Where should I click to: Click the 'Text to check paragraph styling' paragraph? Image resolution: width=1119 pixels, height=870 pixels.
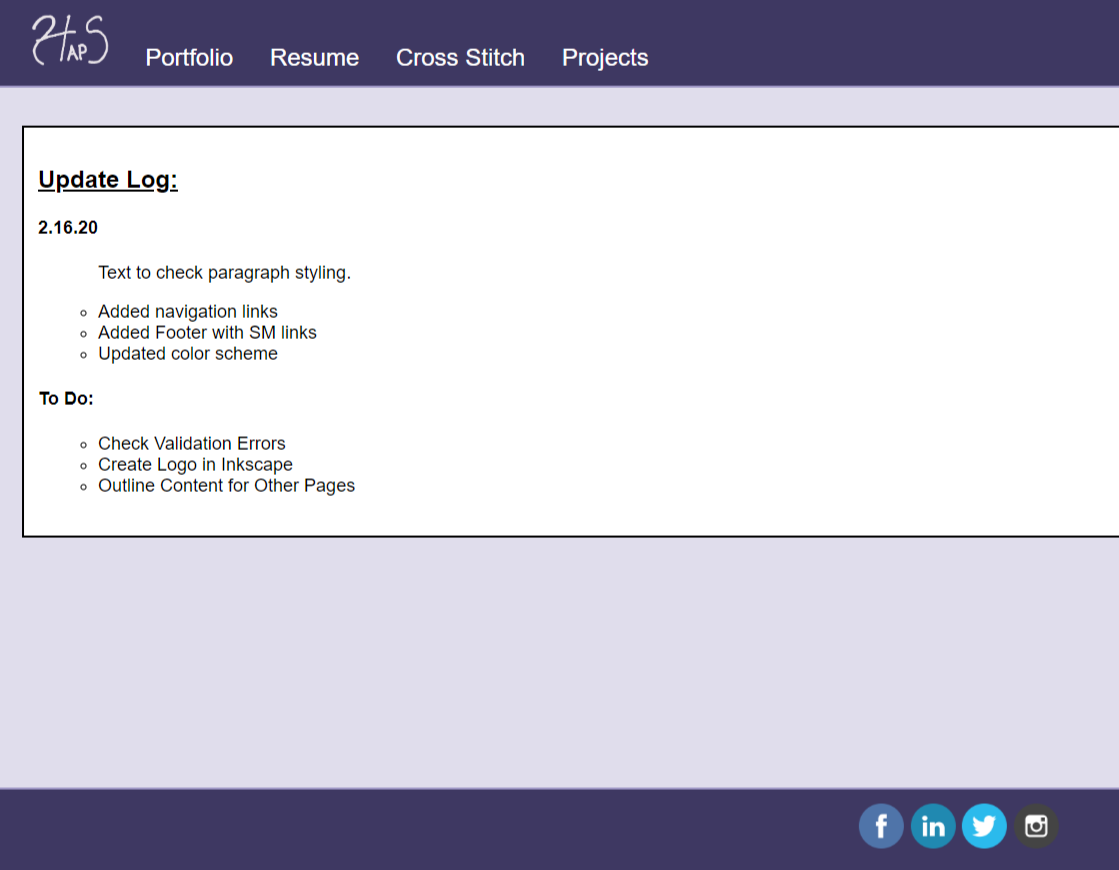[x=224, y=273]
